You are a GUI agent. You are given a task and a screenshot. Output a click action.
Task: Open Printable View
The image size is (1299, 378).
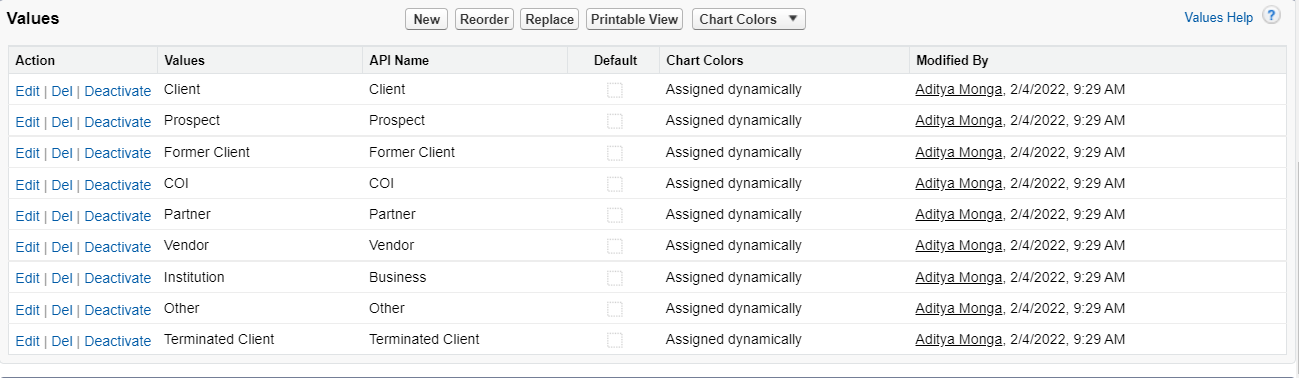pos(635,19)
